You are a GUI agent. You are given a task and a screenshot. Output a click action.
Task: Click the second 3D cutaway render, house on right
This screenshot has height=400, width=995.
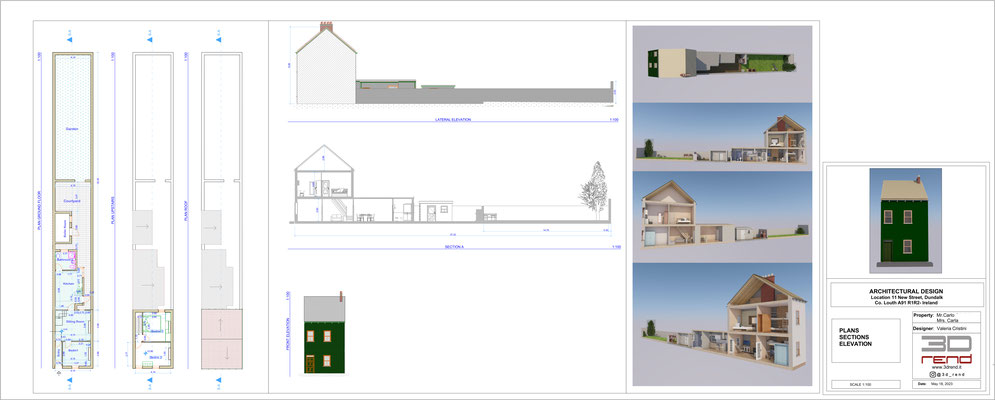[x=723, y=137]
